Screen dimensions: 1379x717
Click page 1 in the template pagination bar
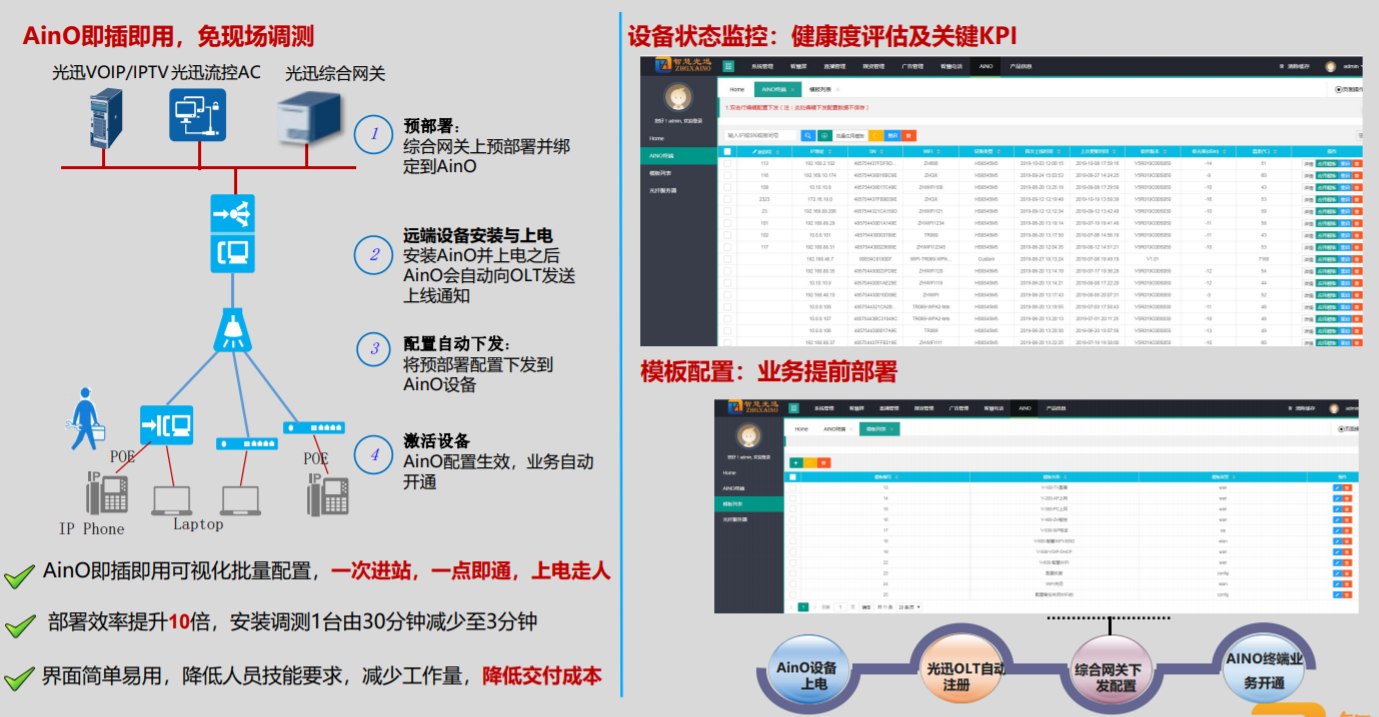(x=803, y=607)
